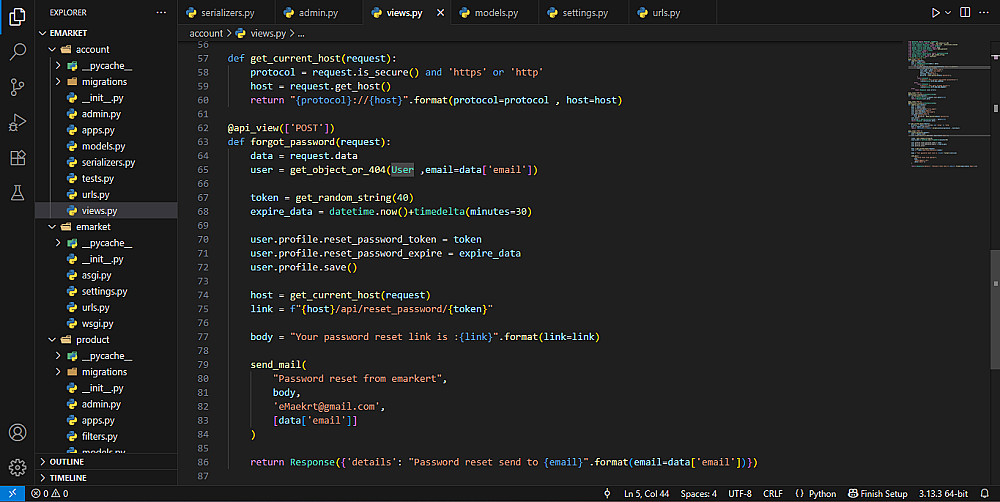Click Ln 5, Col 44 status
Screen dimensions: 1000x502
[x=646, y=494]
